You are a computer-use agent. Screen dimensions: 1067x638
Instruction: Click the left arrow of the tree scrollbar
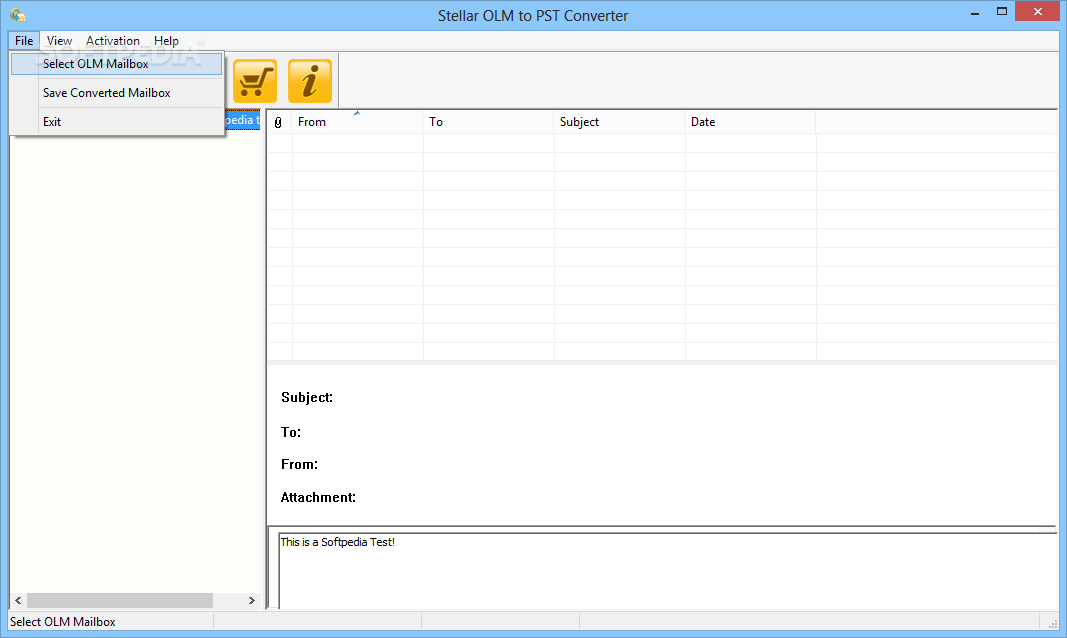pos(18,601)
